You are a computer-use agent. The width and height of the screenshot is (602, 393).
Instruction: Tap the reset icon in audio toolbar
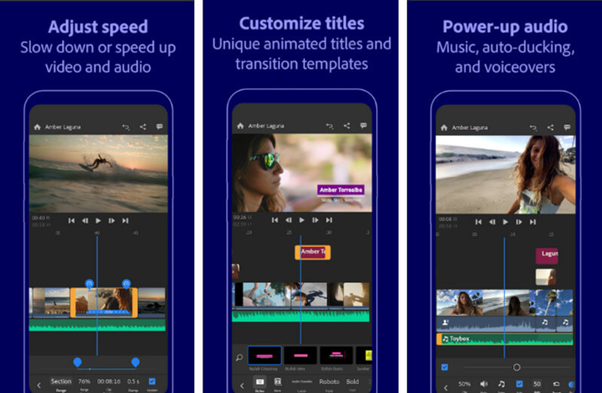(x=556, y=384)
